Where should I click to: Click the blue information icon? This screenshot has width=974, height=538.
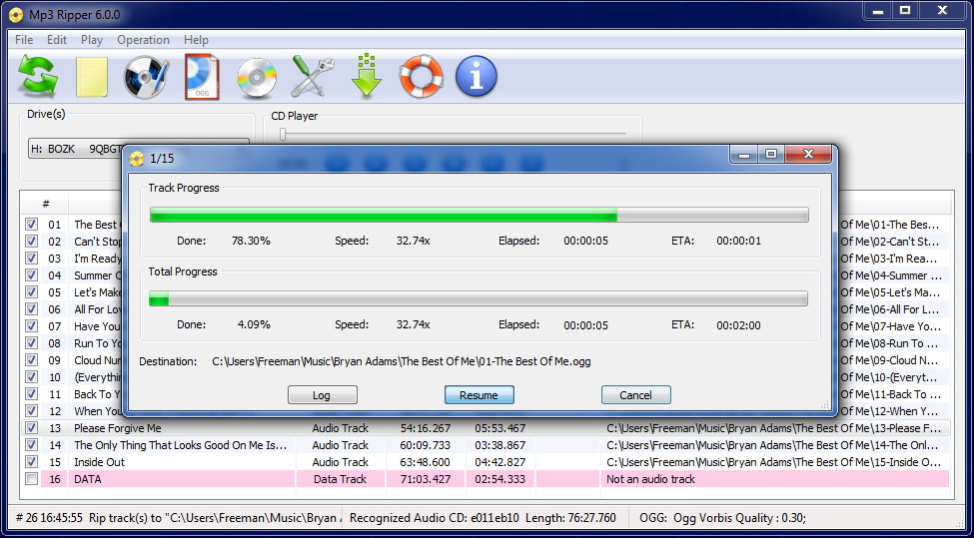tap(476, 77)
